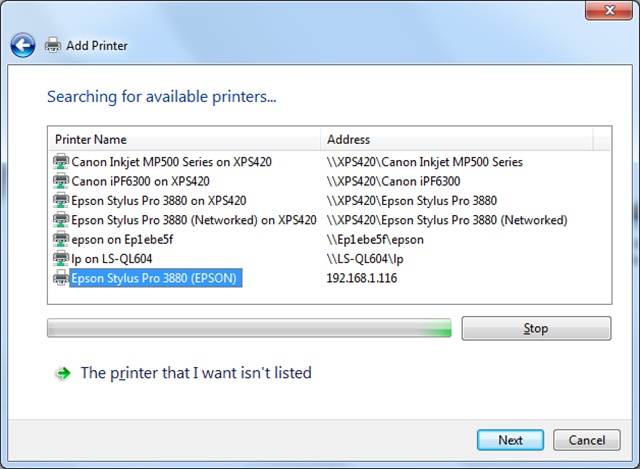Open "The printer that I want isn't listed"
Screen dimensions: 640x469
(x=196, y=373)
